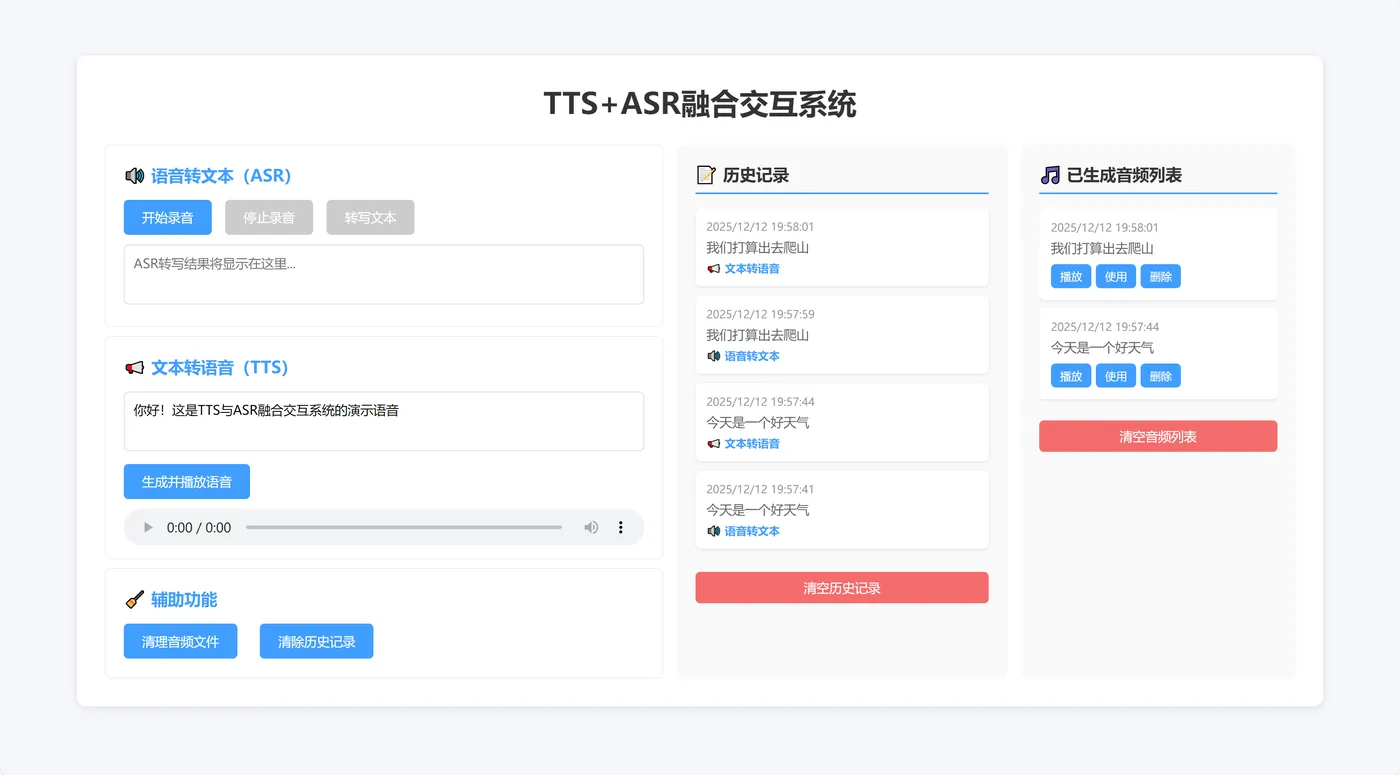Image resolution: width=1400 pixels, height=775 pixels.
Task: Click the speaker icon in the 19:57:59 history entry
Action: [713, 355]
